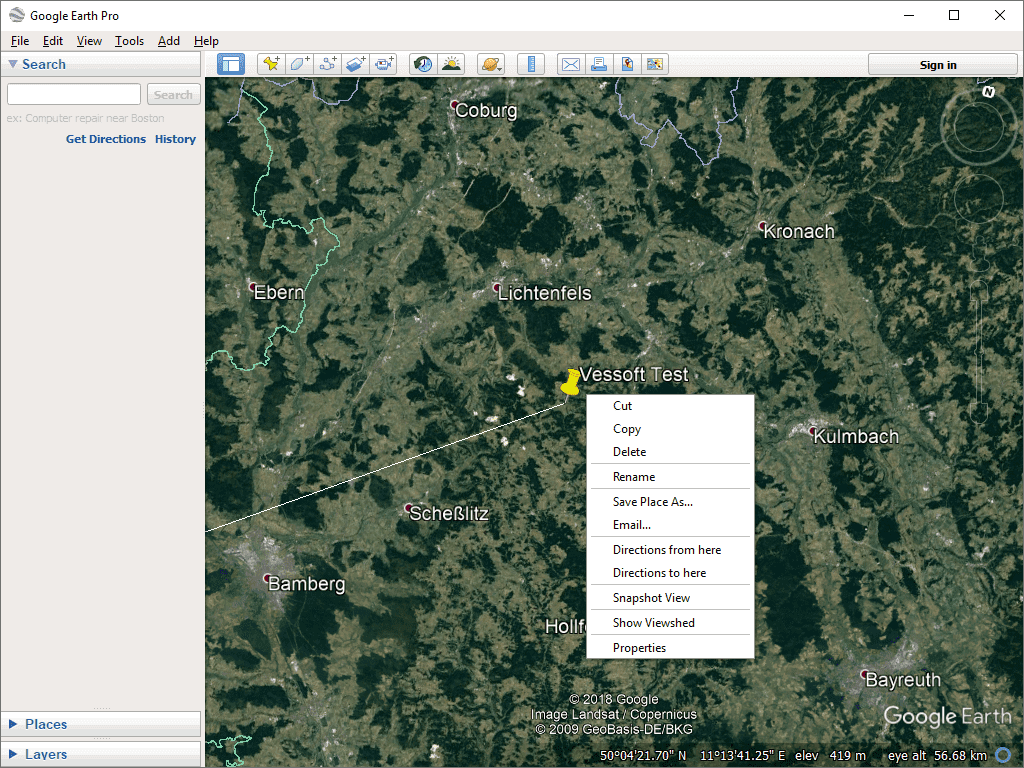The image size is (1024, 768).
Task: Click the Bamberg city label
Action: point(306,583)
